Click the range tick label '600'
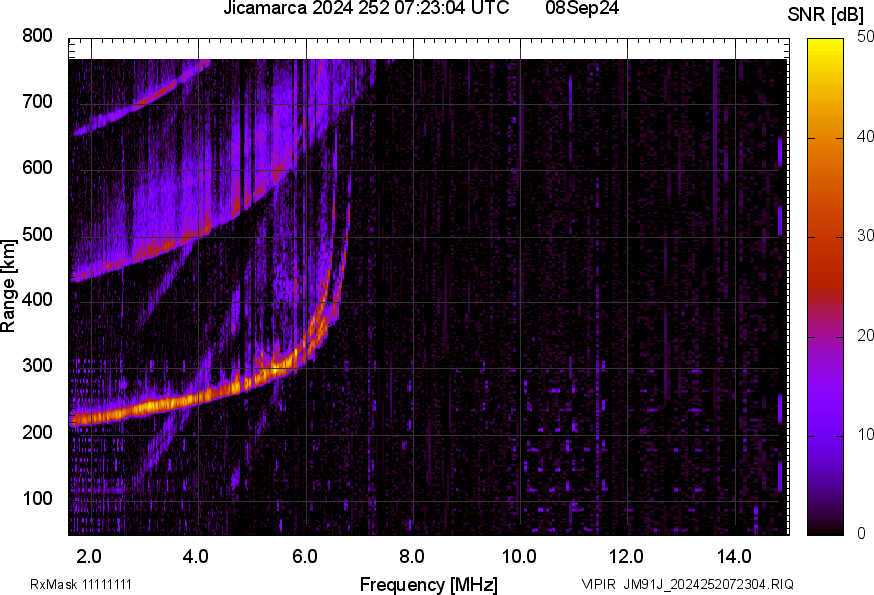Viewport: 874px width, 595px height. [x=37, y=168]
